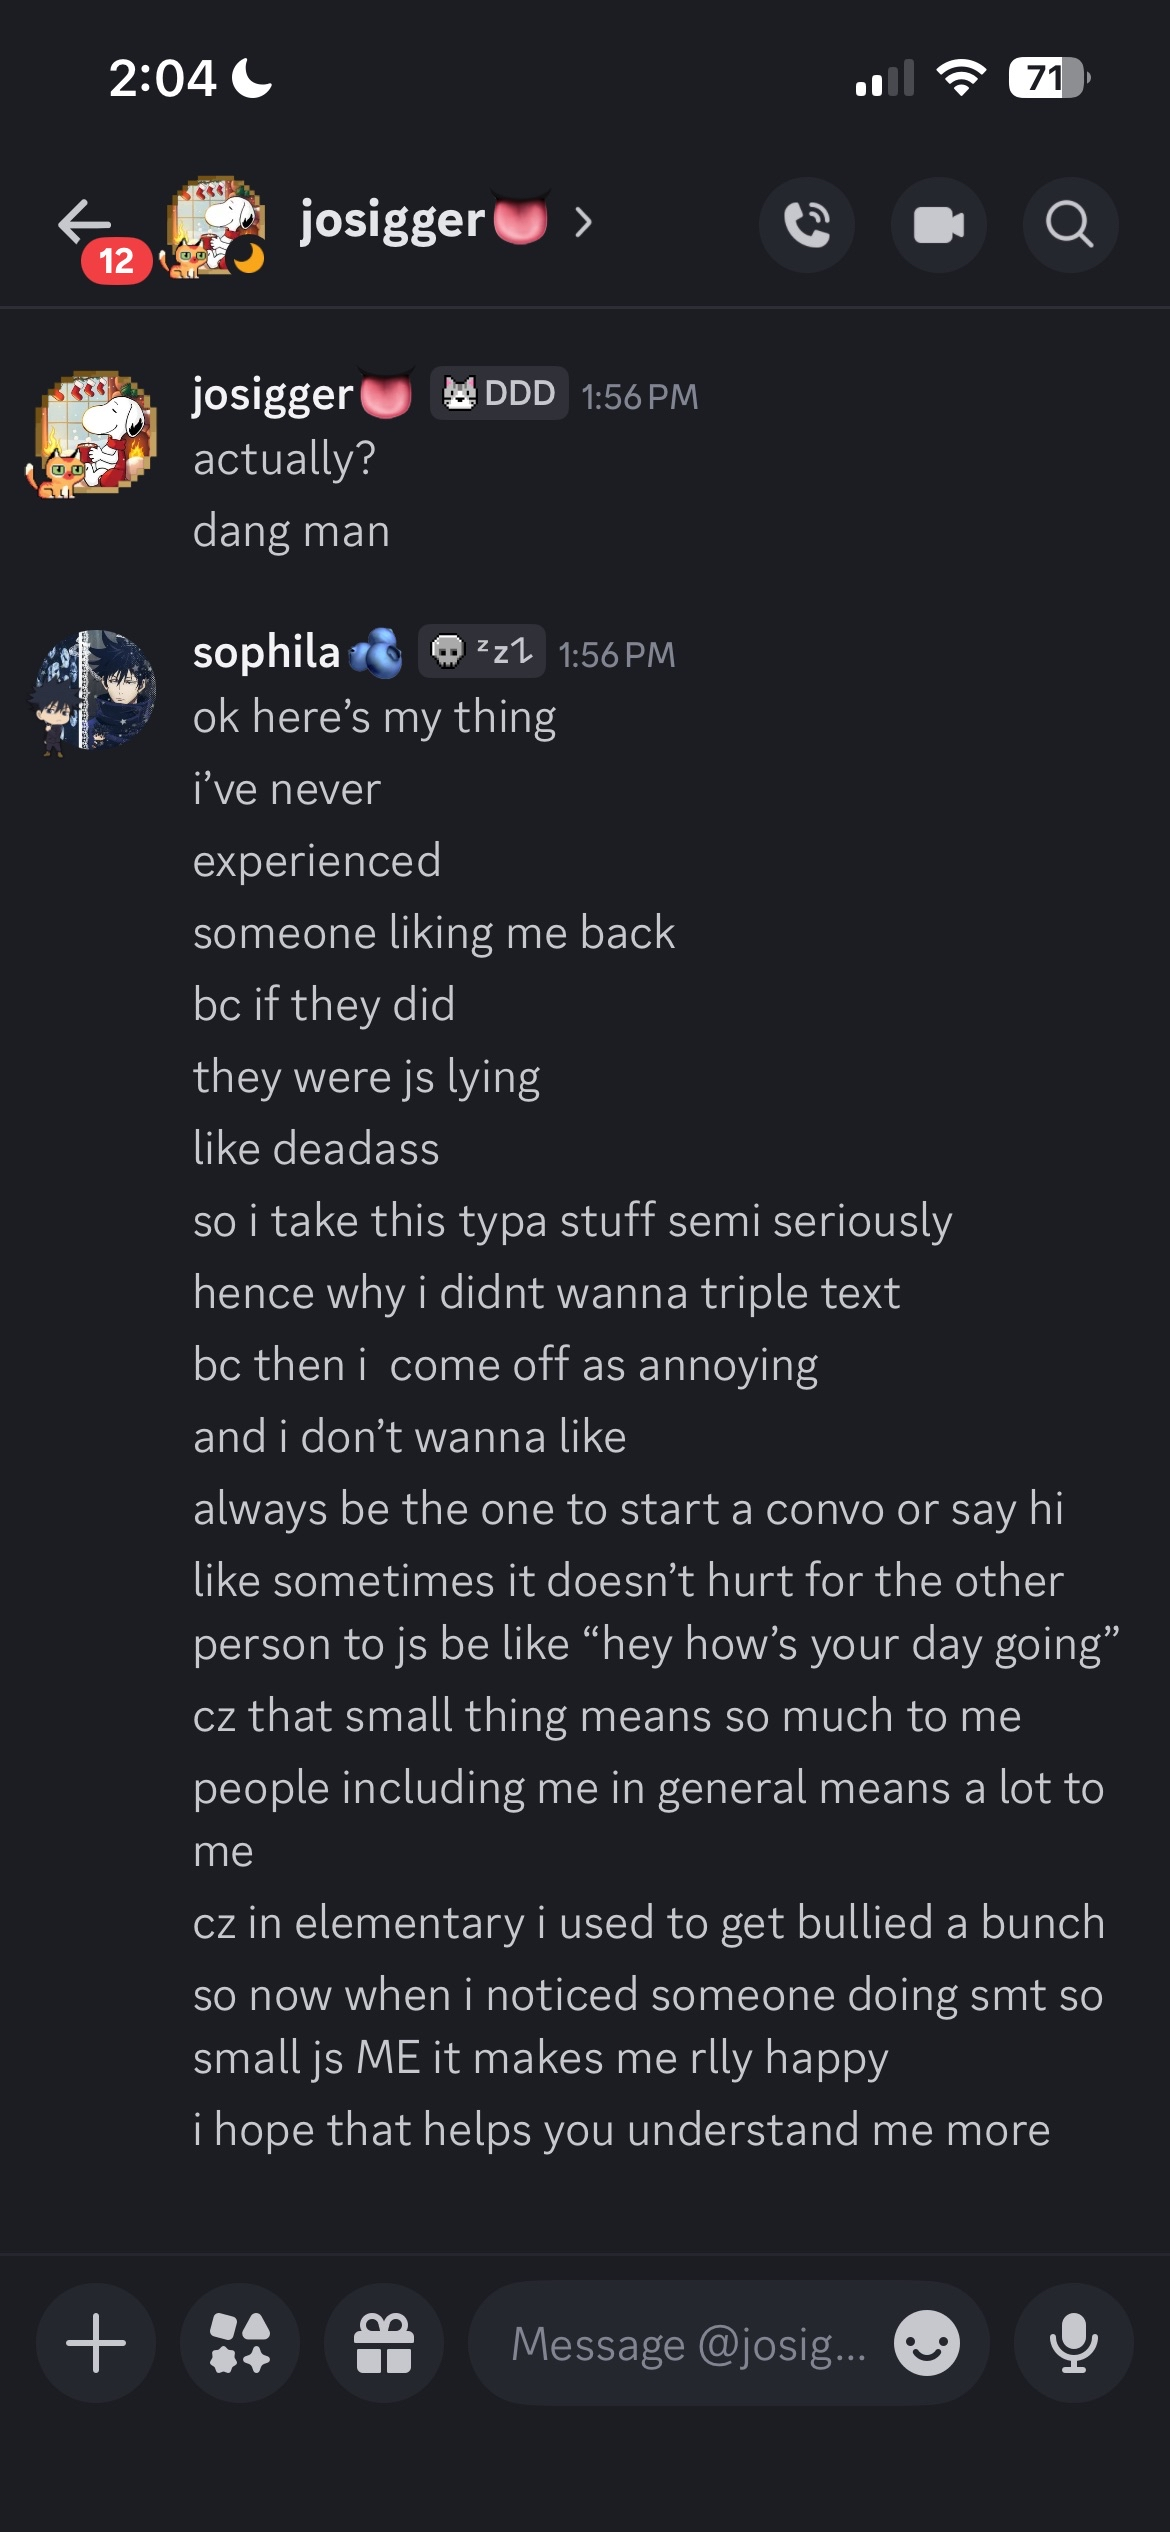This screenshot has width=1170, height=2532.
Task: Start a voice call
Action: click(807, 224)
